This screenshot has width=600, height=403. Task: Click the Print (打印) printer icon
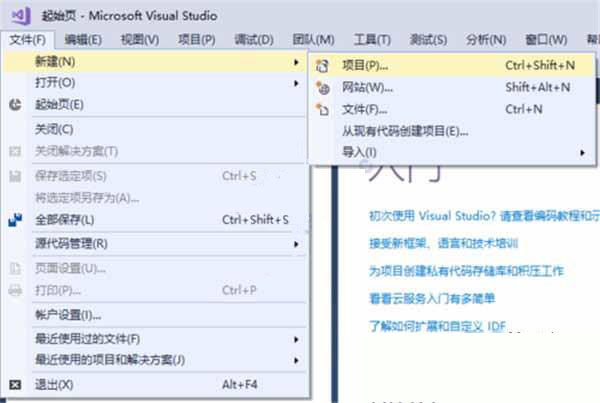[15, 290]
